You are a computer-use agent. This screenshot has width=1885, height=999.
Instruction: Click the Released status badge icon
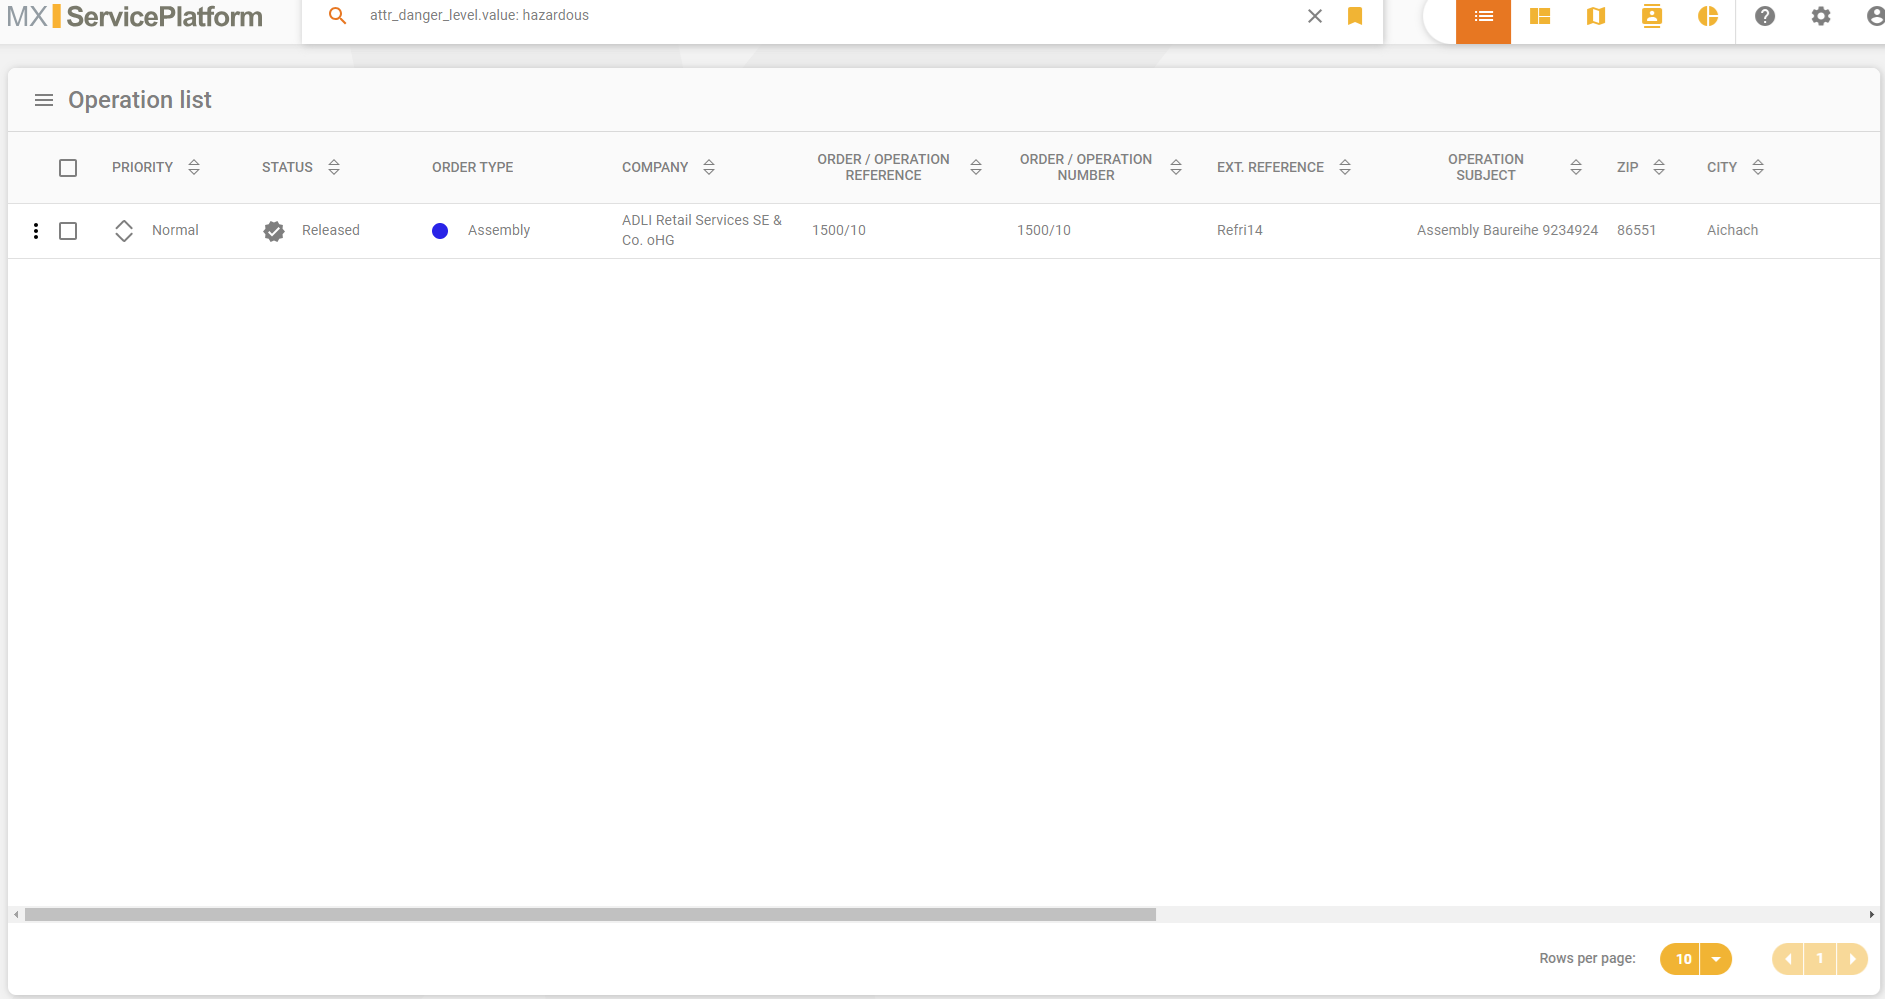274,231
